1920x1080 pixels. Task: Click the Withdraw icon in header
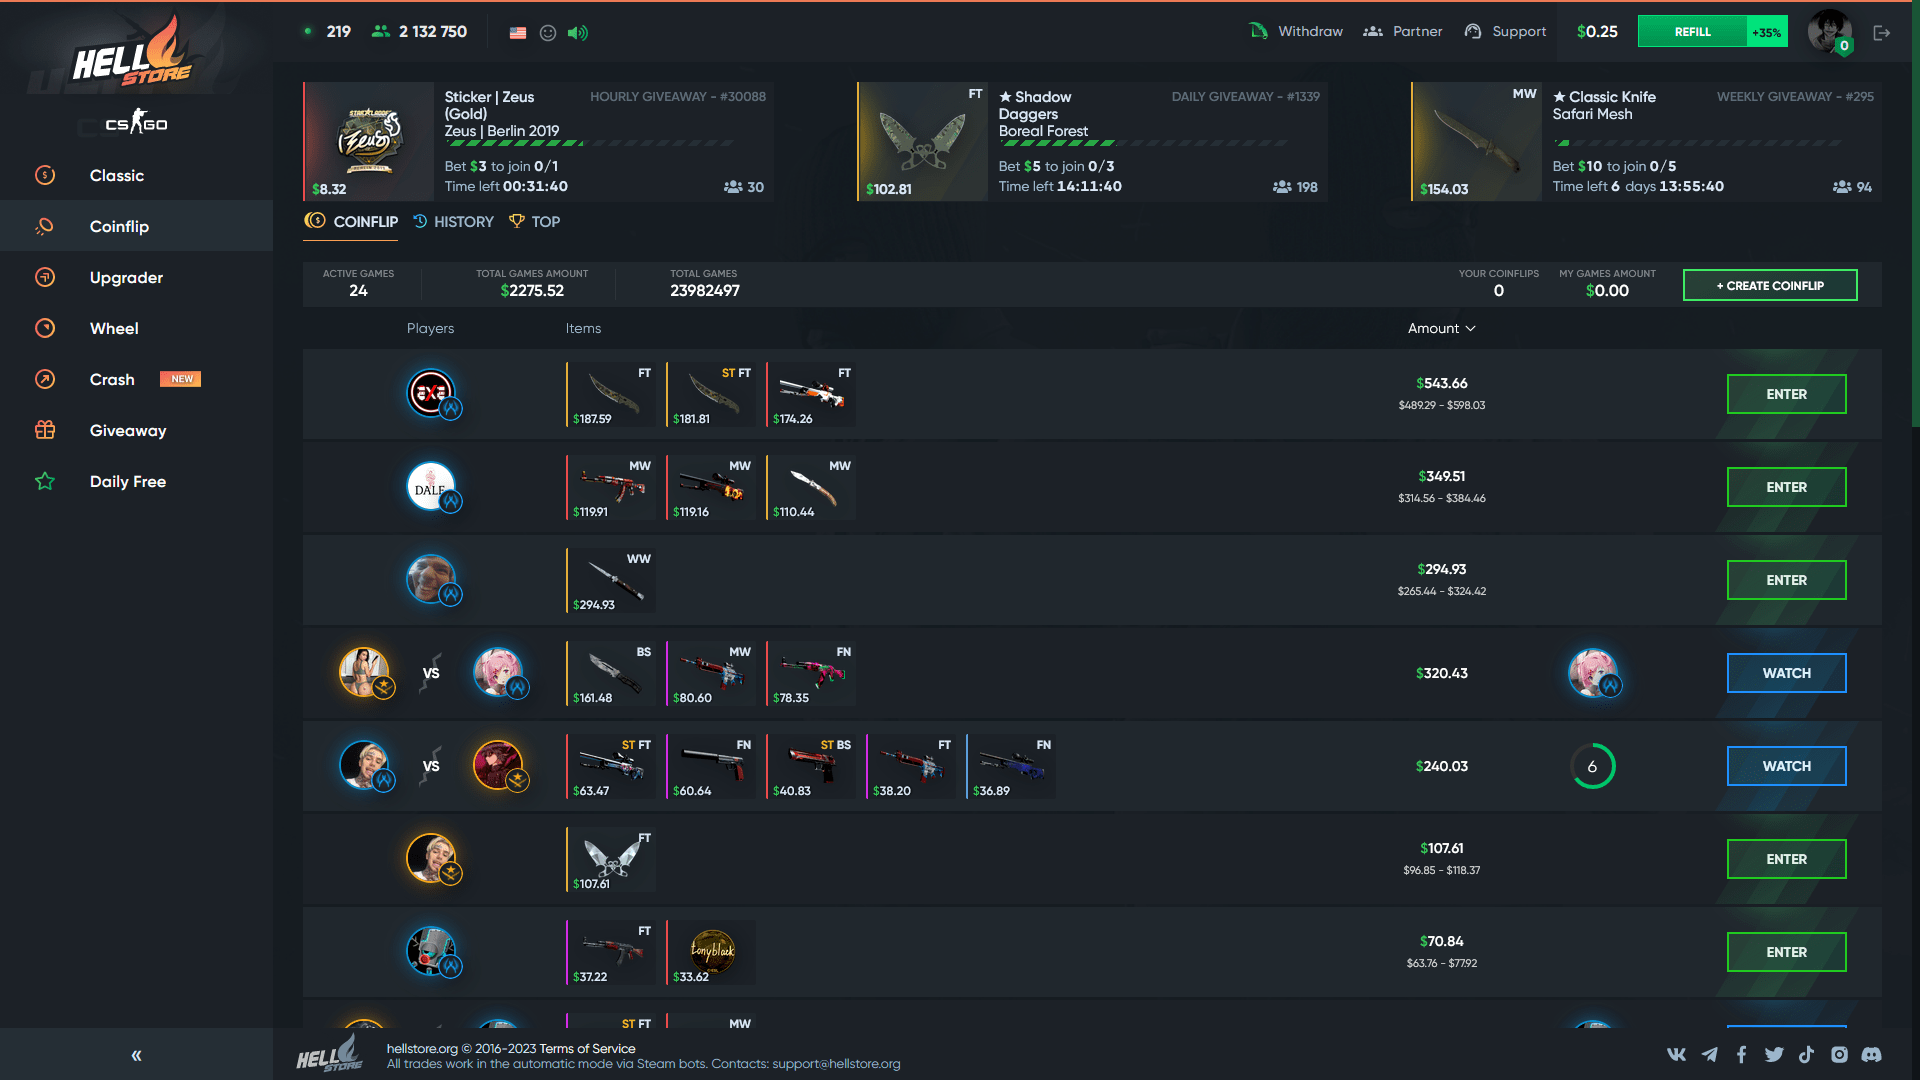tap(1257, 30)
